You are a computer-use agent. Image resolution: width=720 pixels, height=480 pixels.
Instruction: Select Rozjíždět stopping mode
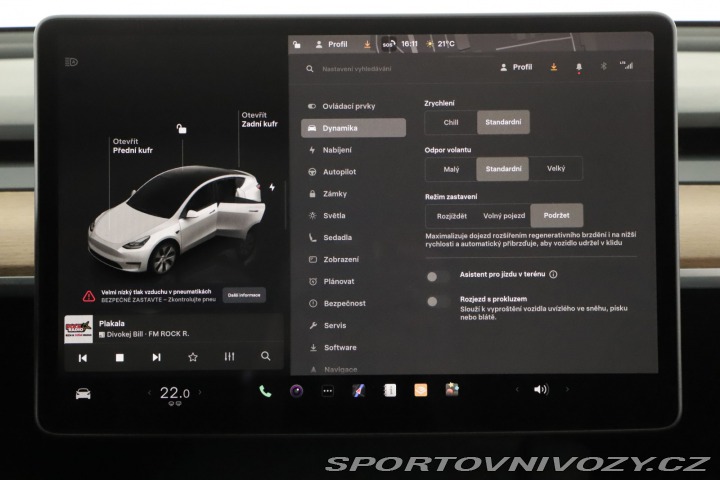pyautogui.click(x=452, y=216)
